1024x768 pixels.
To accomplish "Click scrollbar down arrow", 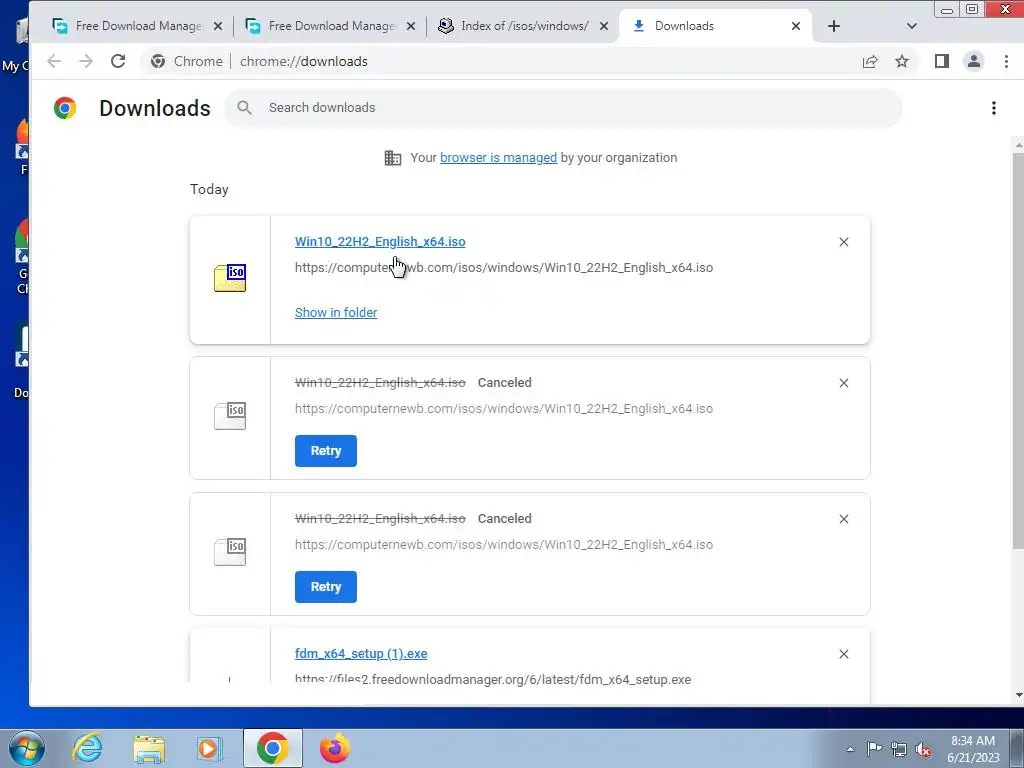I will click(1018, 696).
